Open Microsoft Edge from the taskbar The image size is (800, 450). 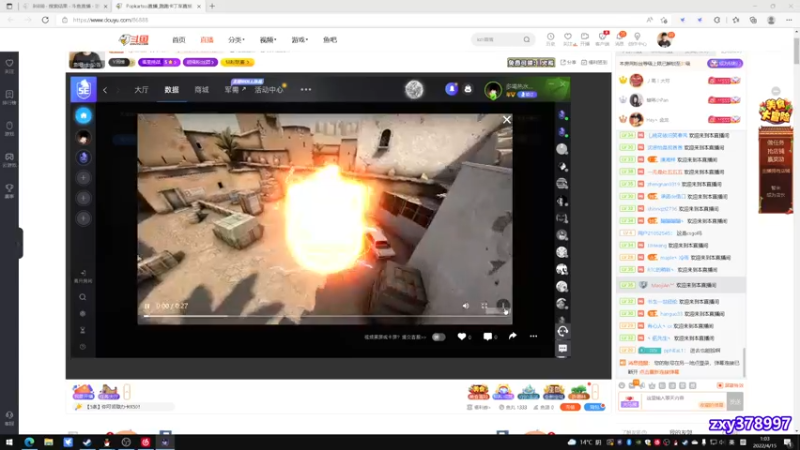[x=29, y=442]
